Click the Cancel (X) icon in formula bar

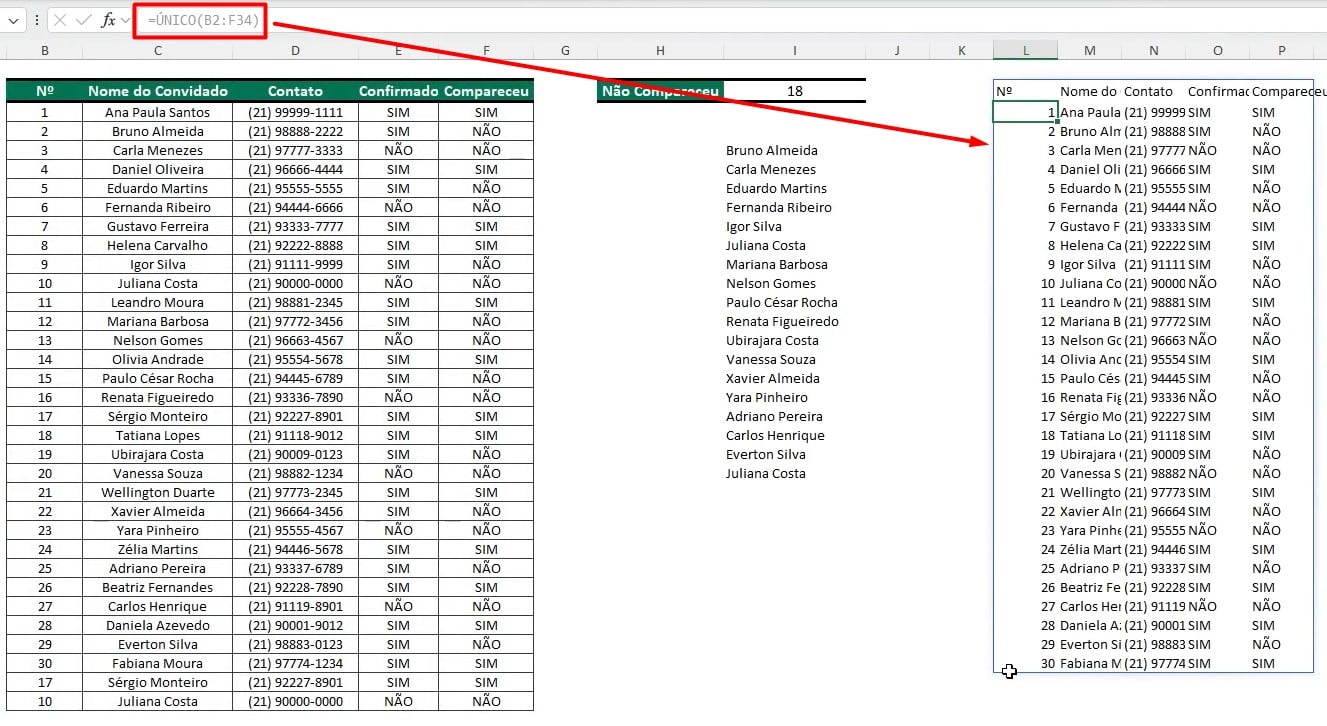click(x=61, y=20)
